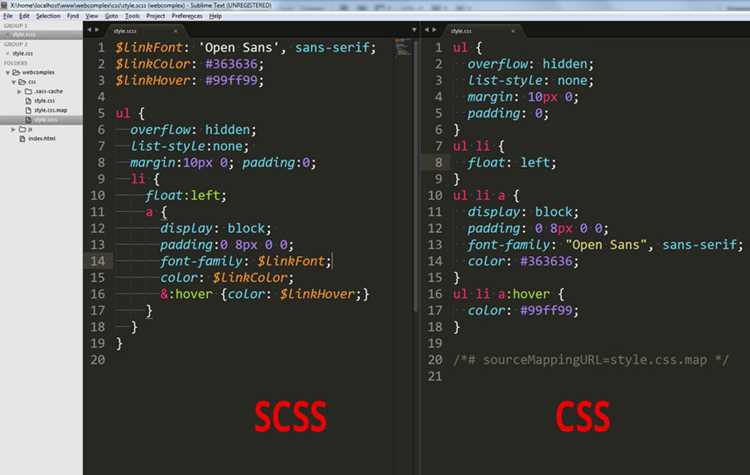Screen dimensions: 750x475
Task: Close the style.scss tab
Action: tap(176, 31)
